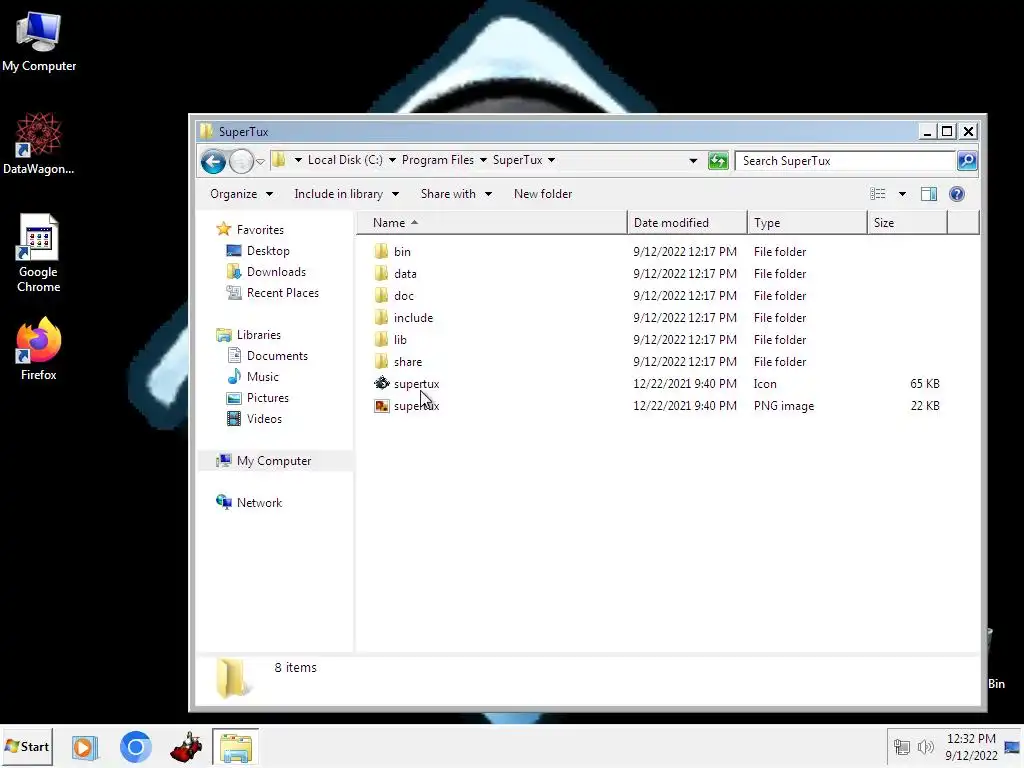Screen dimensions: 1024x768
Task: Expand the arrow after SuperTux breadcrumb
Action: (x=552, y=160)
